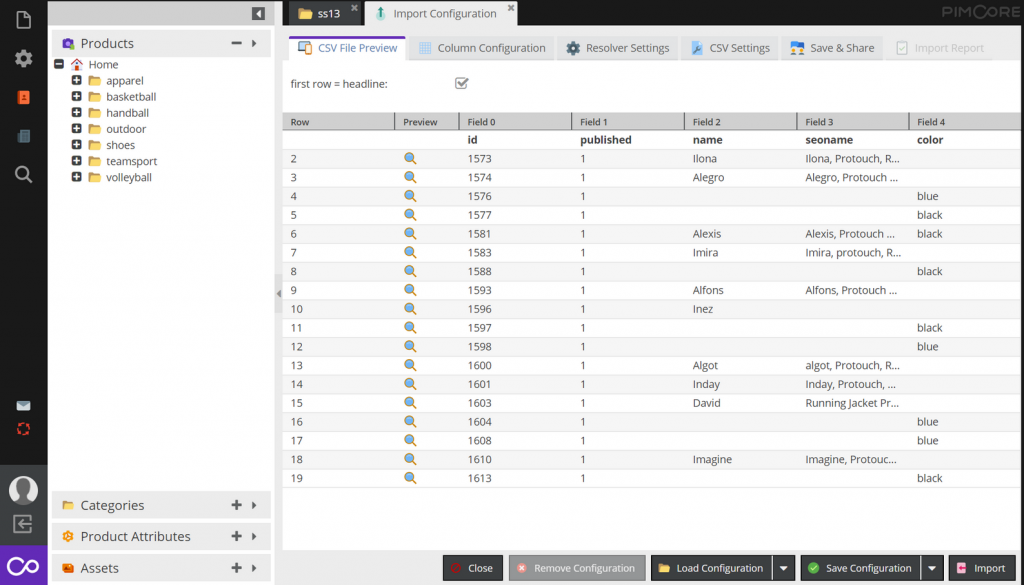Collapse the Home node in Products tree
The width and height of the screenshot is (1024, 585).
point(60,64)
